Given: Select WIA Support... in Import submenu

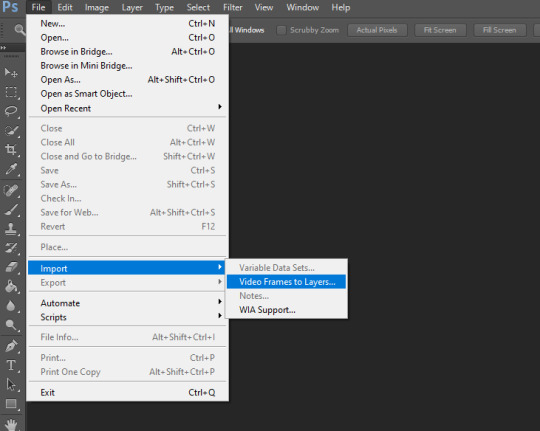Looking at the screenshot, I should 287,310.
